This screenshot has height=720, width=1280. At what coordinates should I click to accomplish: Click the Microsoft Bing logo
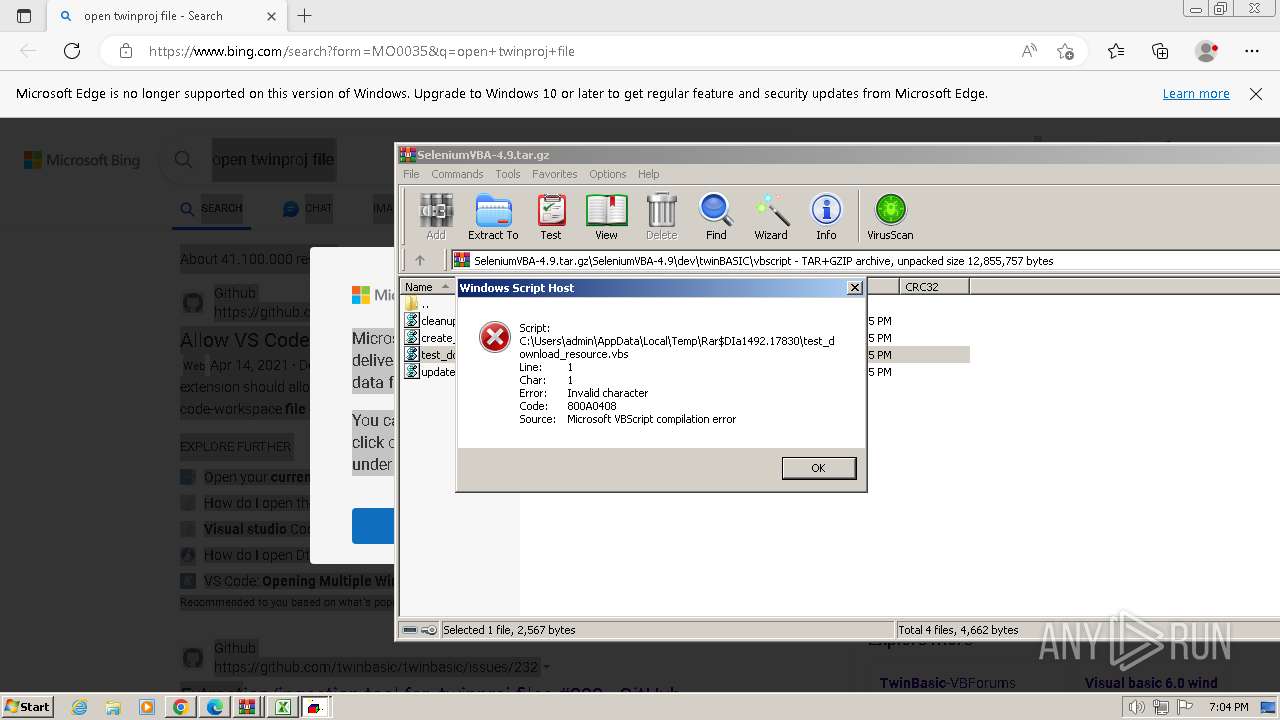pyautogui.click(x=82, y=160)
